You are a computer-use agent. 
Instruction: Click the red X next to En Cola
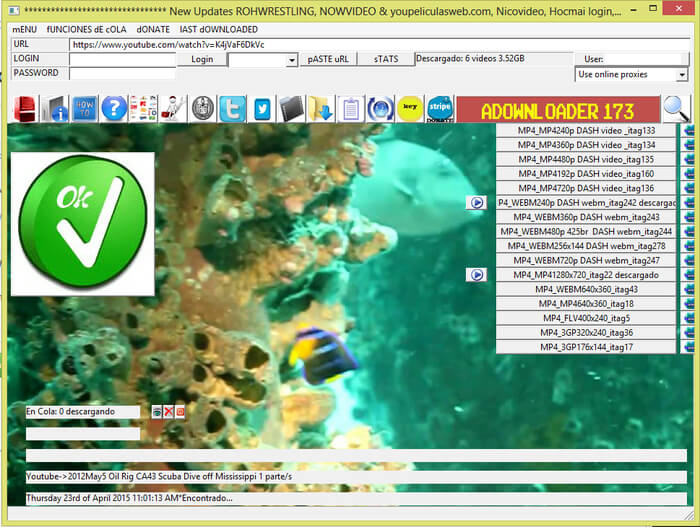pyautogui.click(x=169, y=411)
